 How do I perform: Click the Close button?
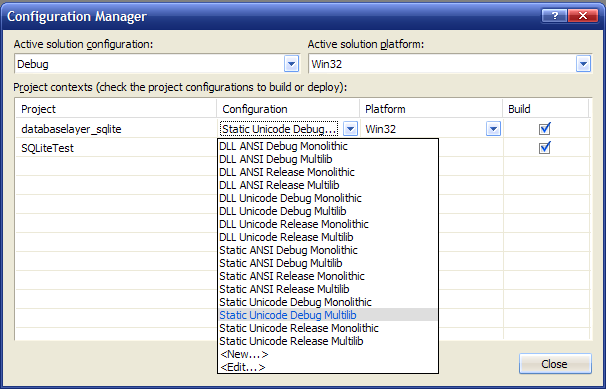pyautogui.click(x=555, y=364)
